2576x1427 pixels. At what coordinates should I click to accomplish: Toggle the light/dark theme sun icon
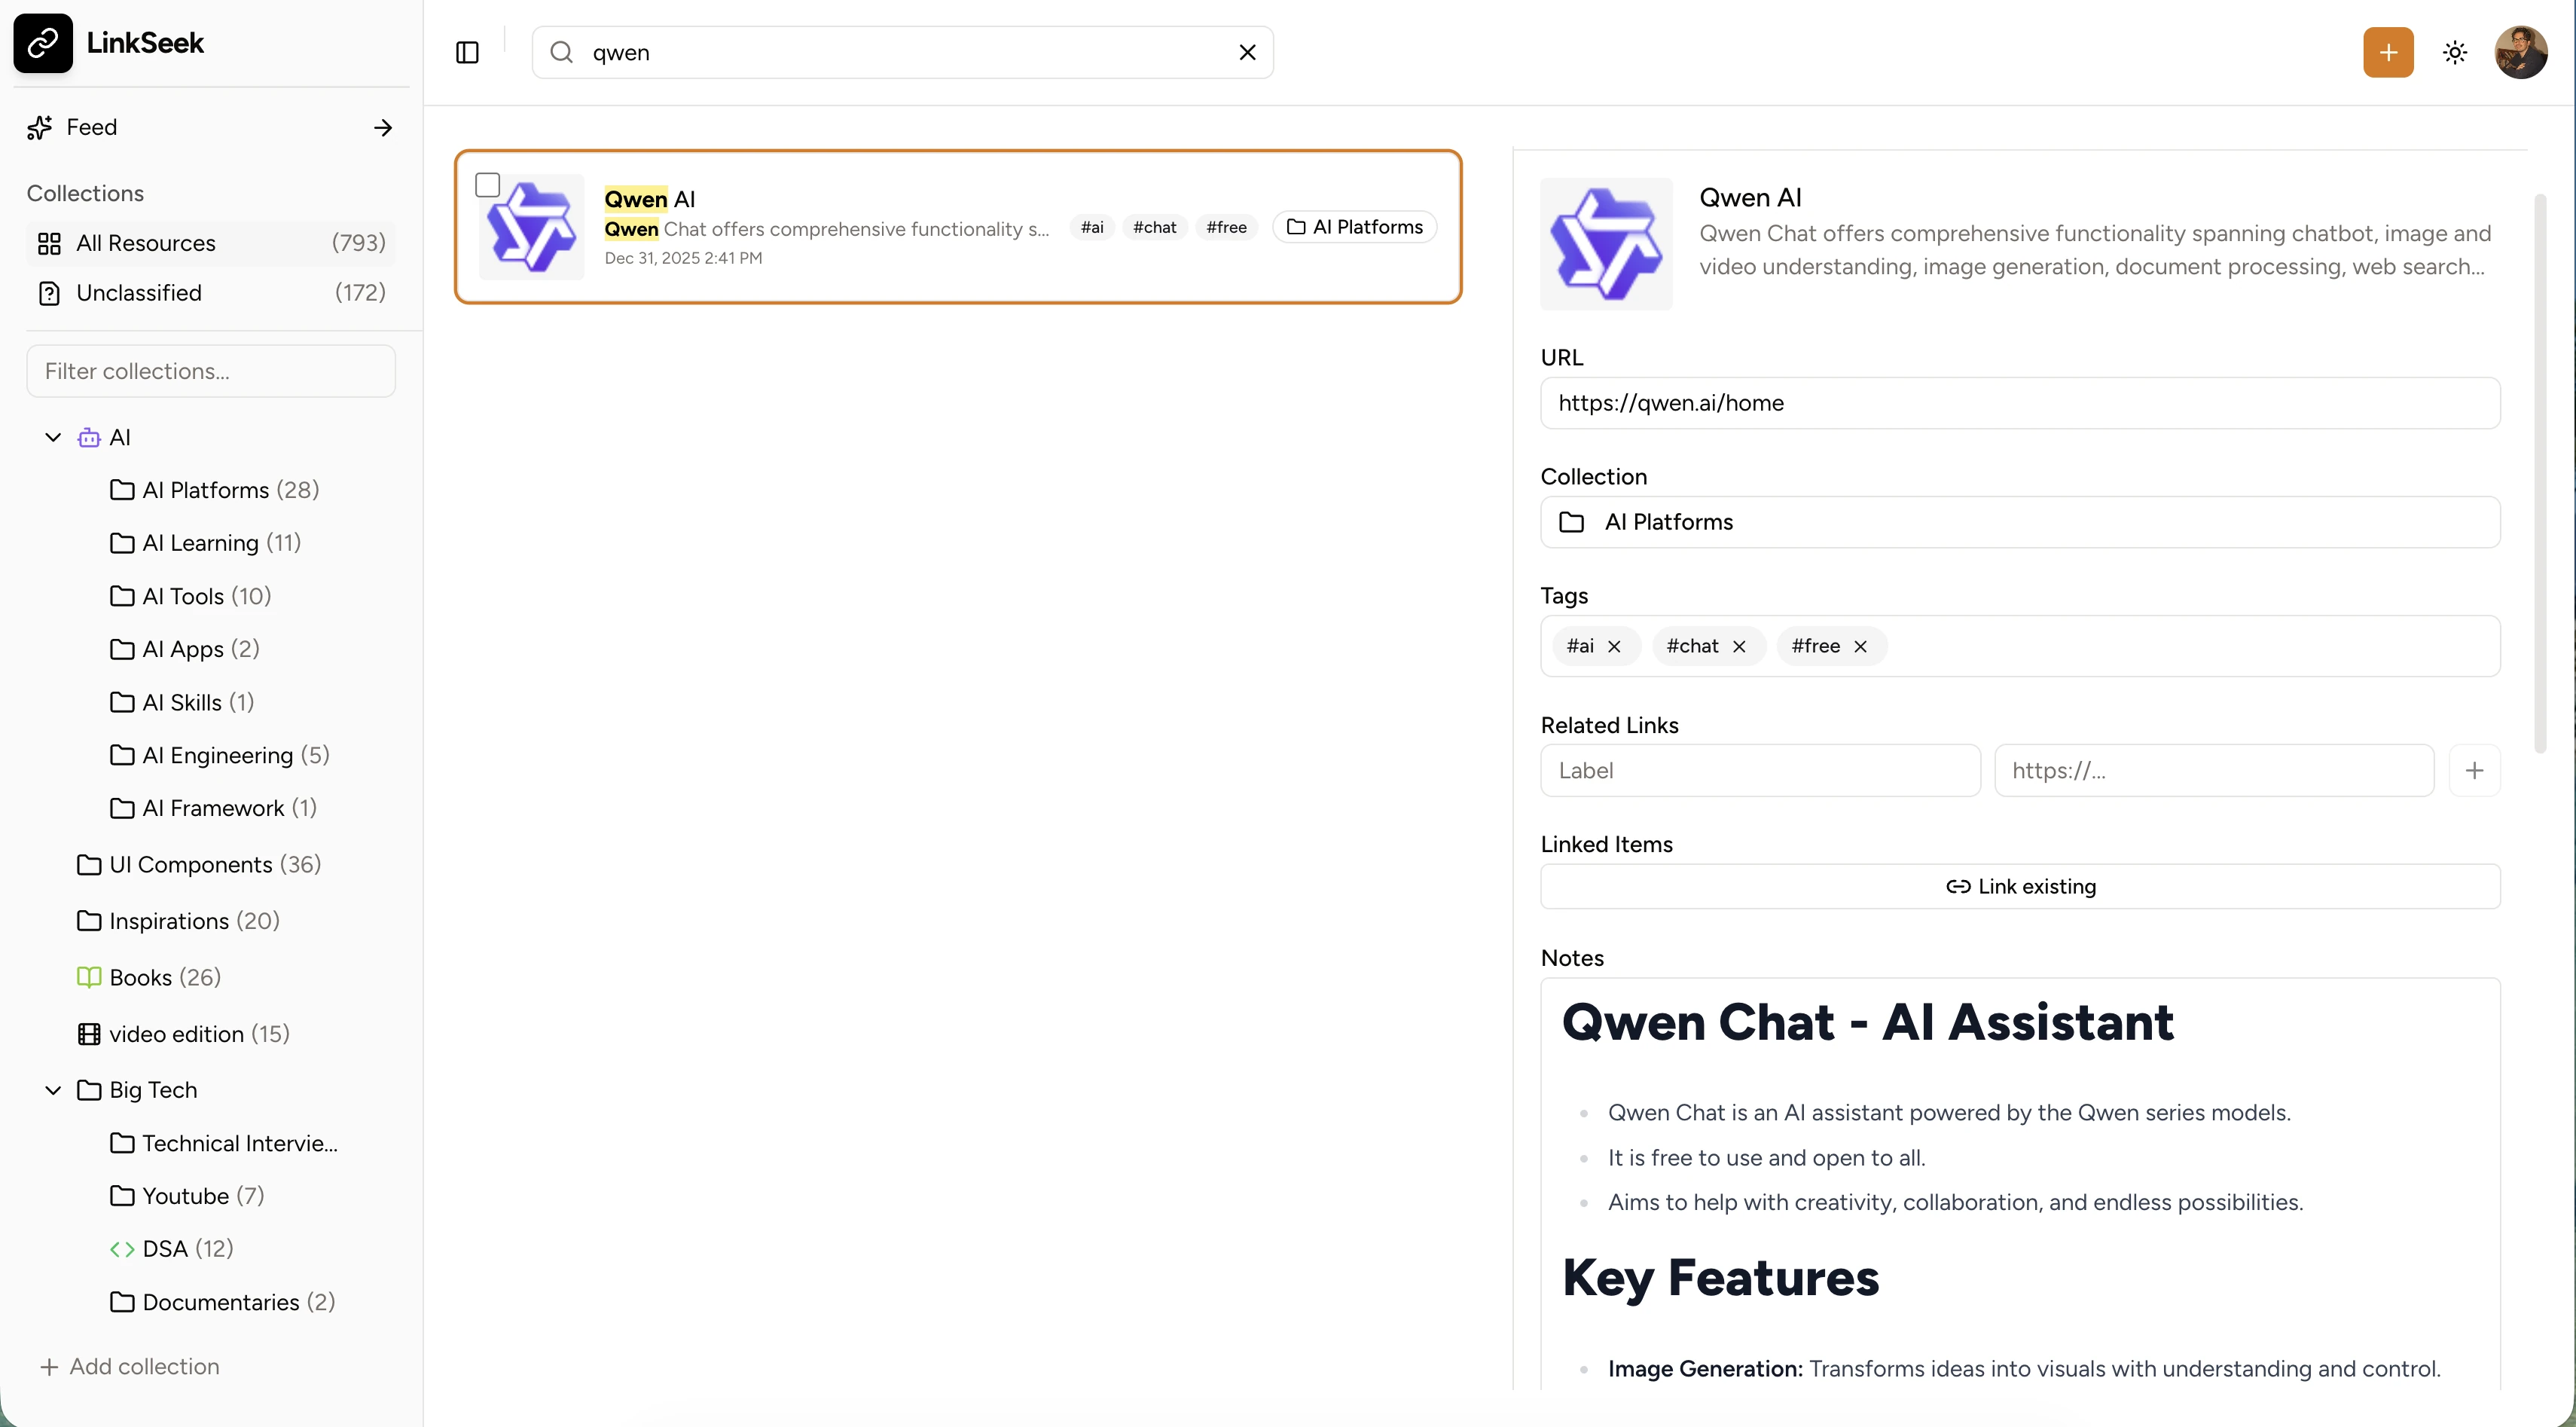[2455, 52]
